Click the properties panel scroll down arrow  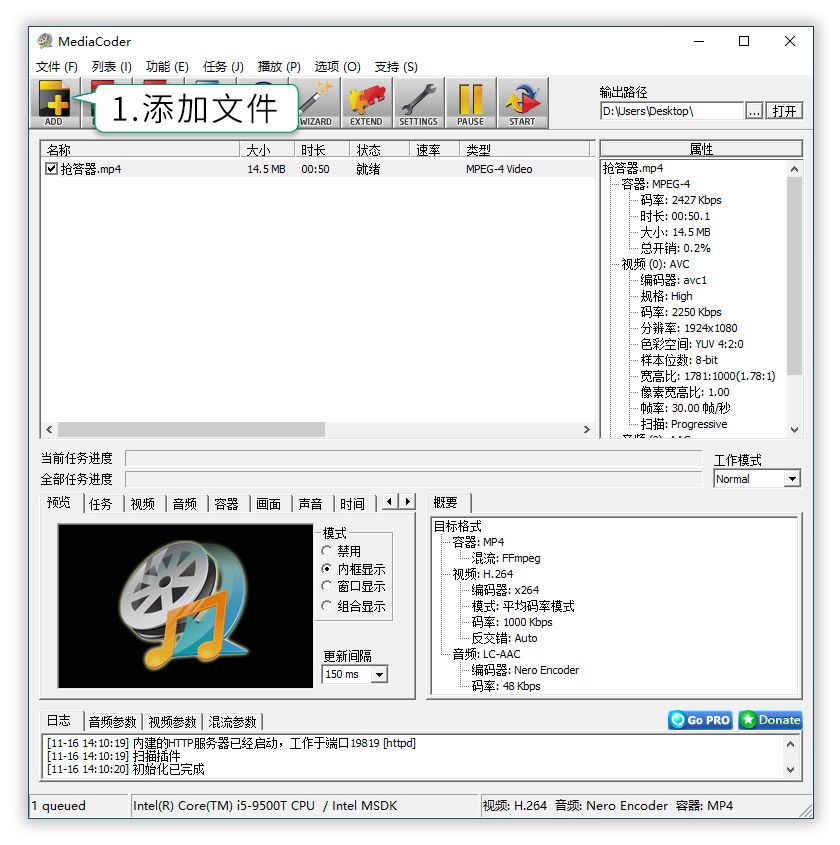click(794, 430)
